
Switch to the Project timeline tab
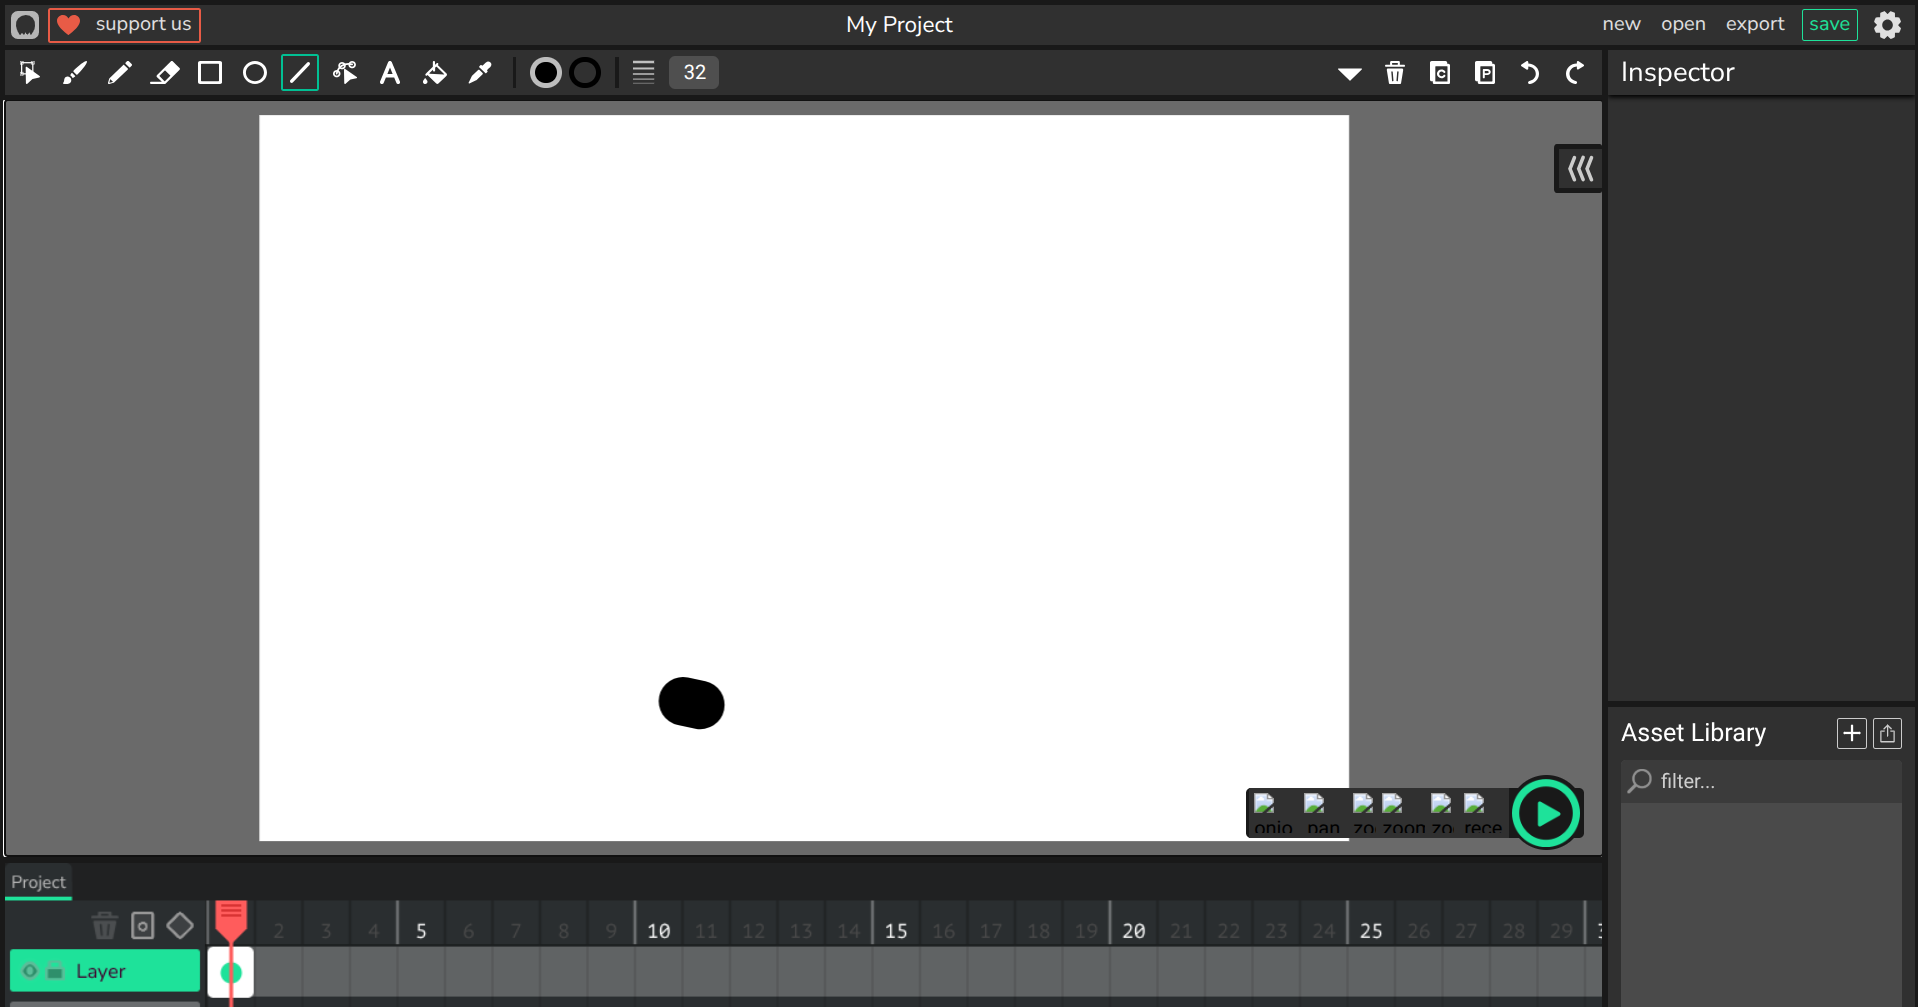(x=38, y=882)
